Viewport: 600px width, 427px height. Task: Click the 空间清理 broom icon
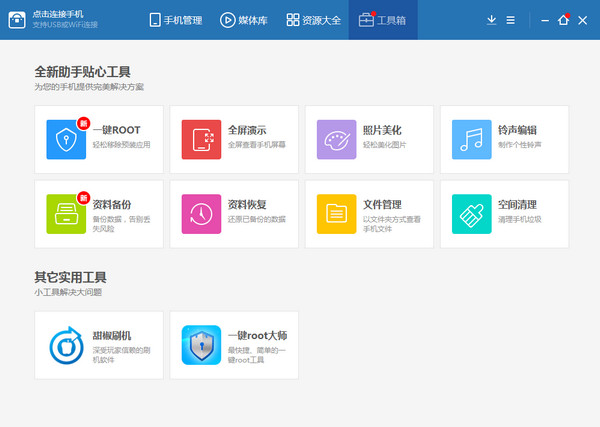[x=472, y=213]
